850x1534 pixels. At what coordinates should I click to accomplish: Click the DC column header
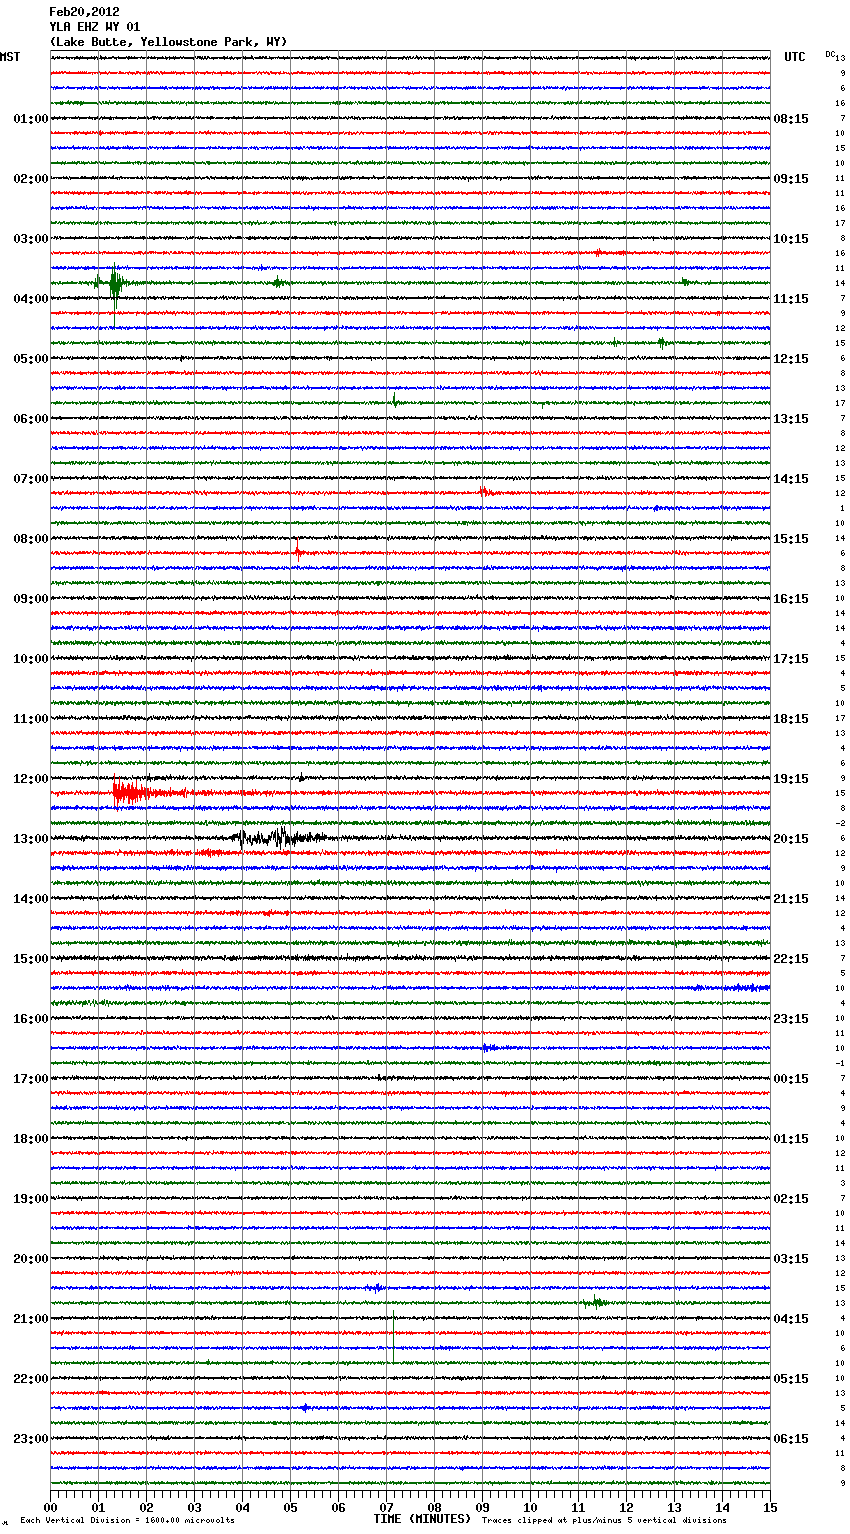tap(830, 54)
